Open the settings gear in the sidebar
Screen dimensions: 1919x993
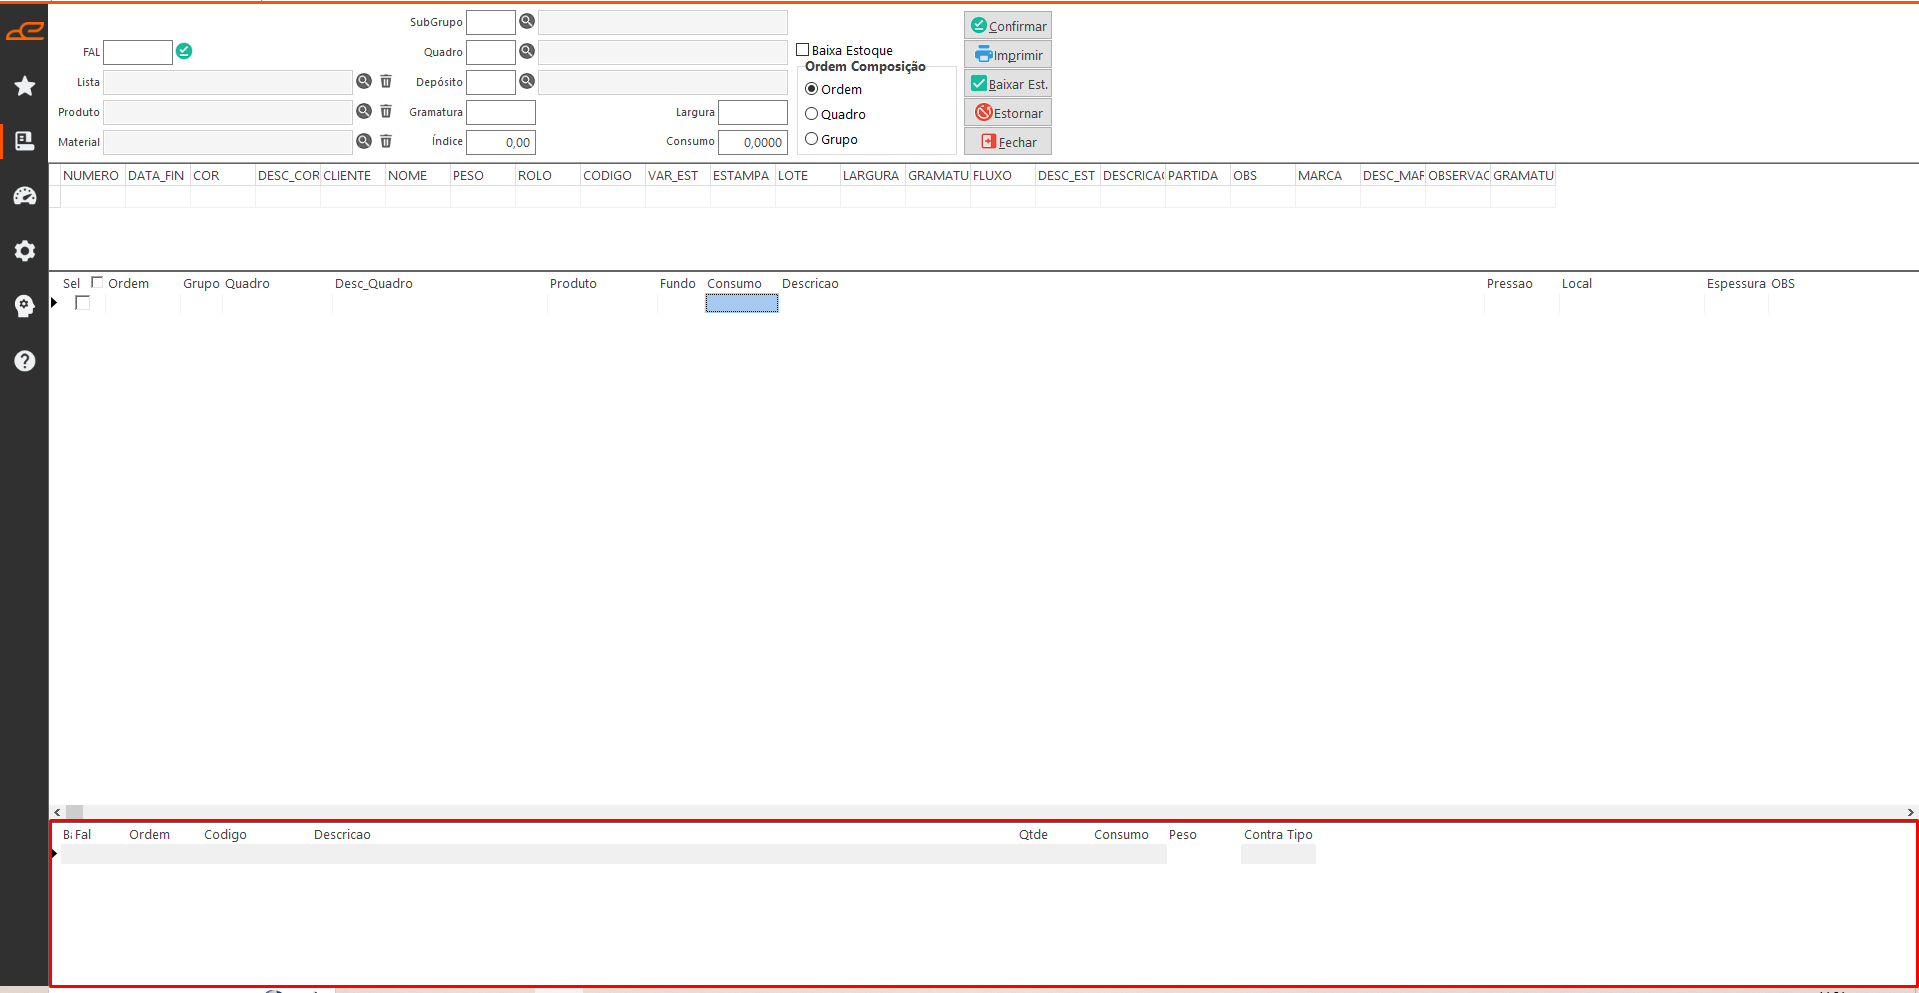pos(25,251)
